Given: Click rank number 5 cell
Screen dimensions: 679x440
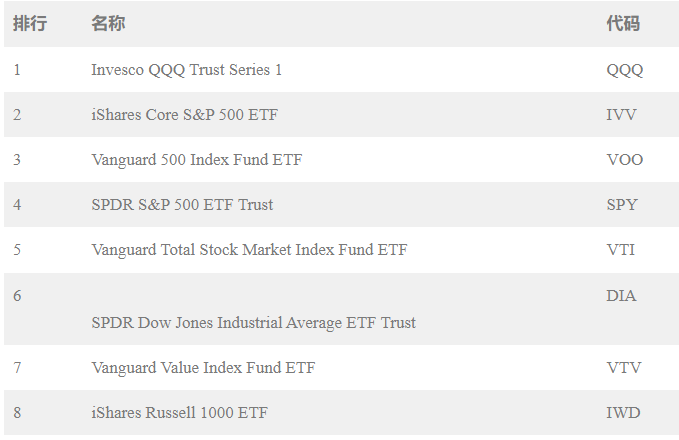Looking at the screenshot, I should [x=17, y=250].
